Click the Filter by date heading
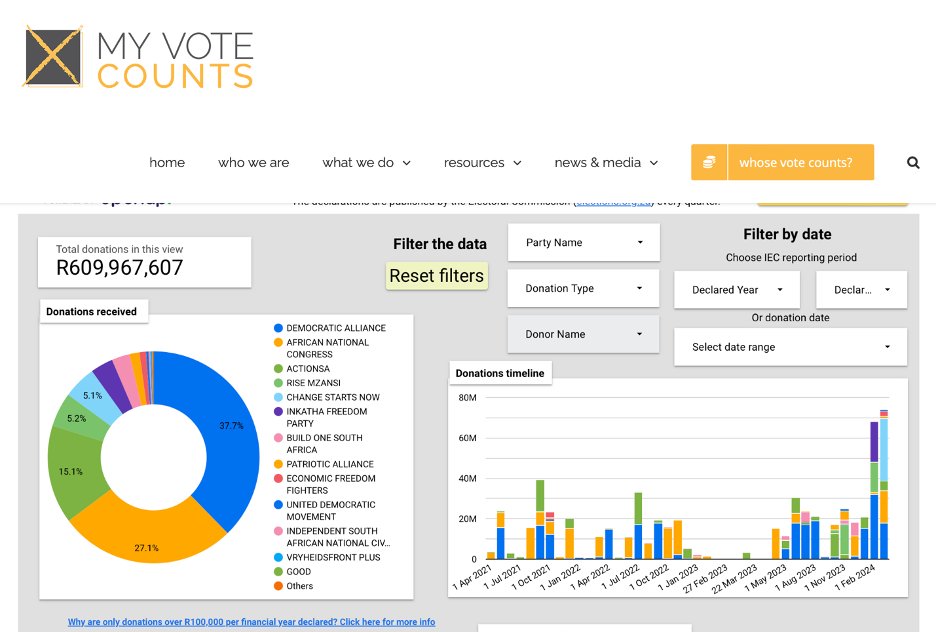The image size is (936, 632). (x=787, y=234)
